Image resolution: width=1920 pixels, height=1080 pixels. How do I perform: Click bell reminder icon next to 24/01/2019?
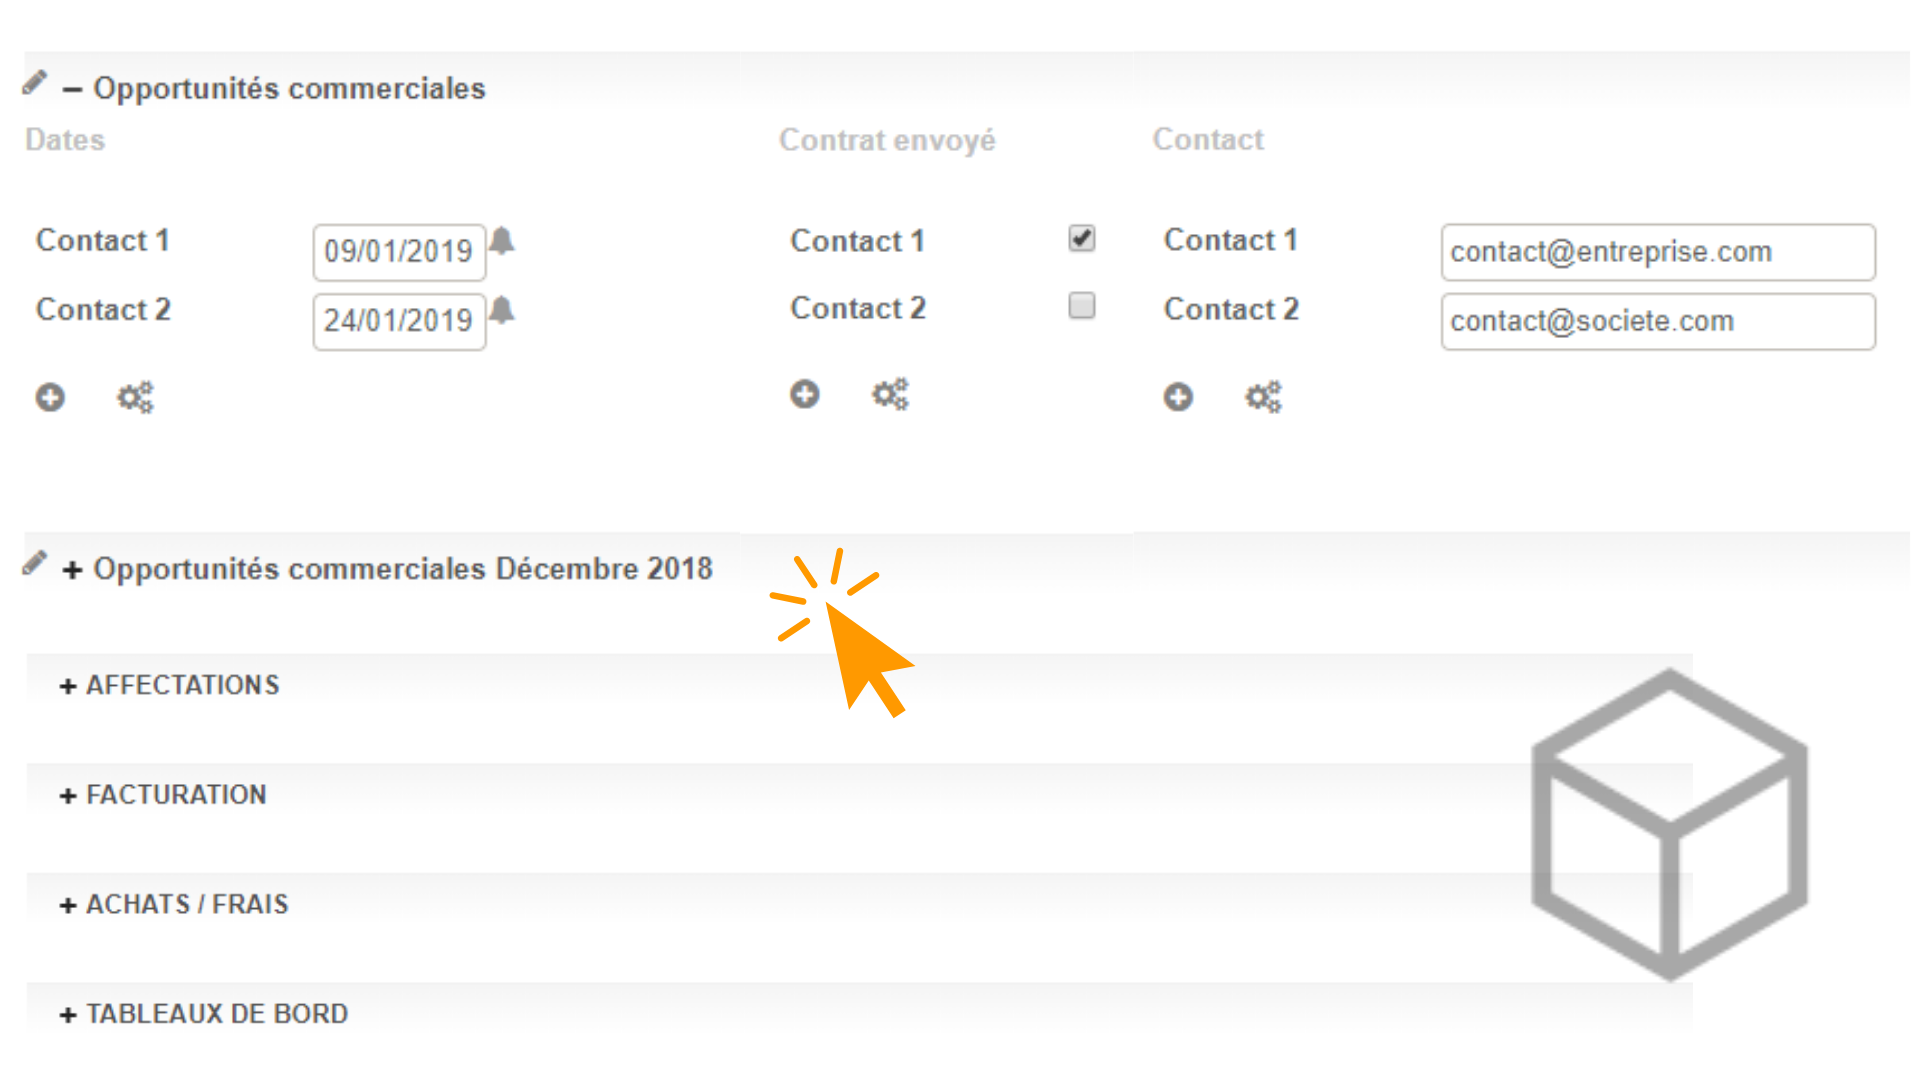[x=502, y=311]
